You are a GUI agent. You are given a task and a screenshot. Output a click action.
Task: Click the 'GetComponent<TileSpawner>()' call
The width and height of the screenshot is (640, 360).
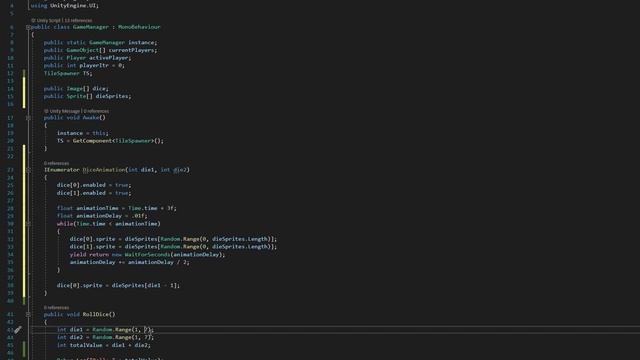(117, 141)
